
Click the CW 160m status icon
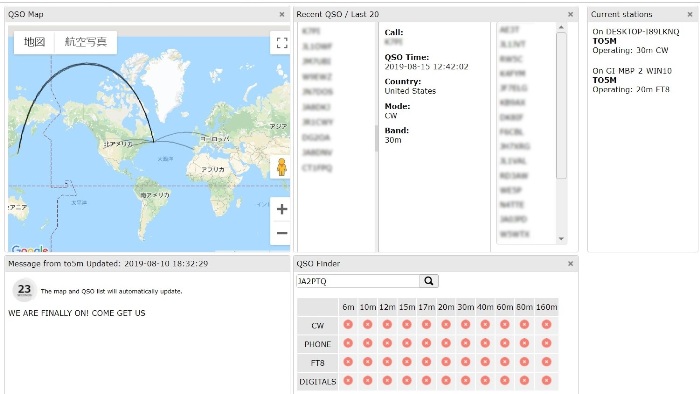point(546,324)
